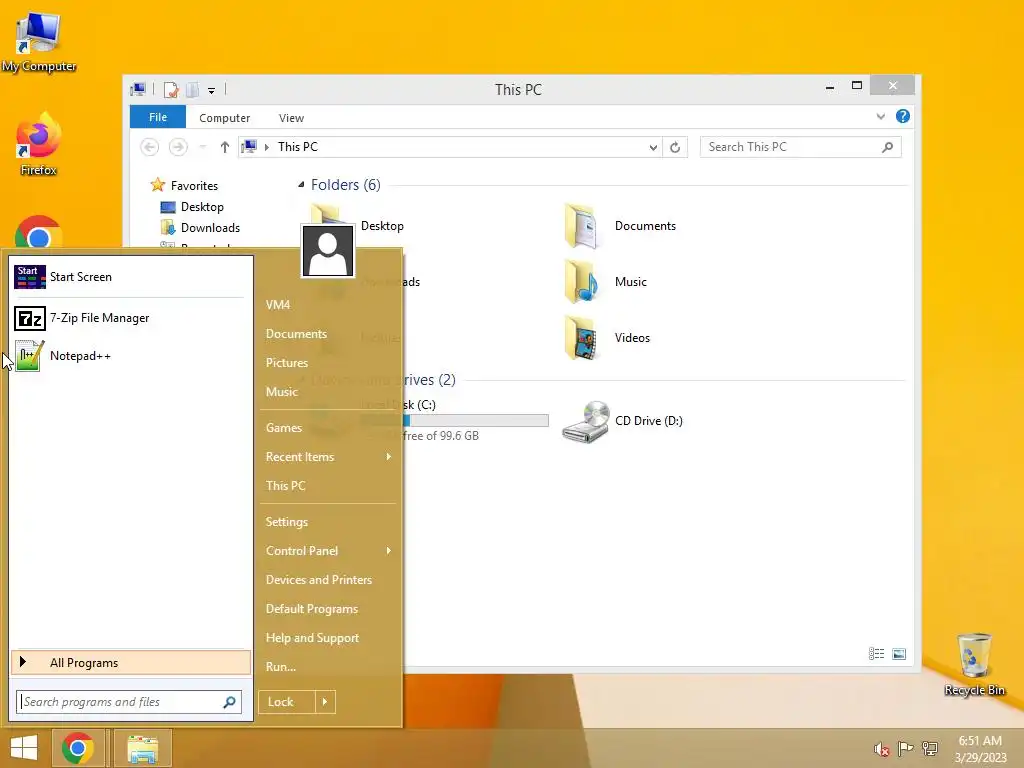Refresh the This PC view

[x=675, y=148]
